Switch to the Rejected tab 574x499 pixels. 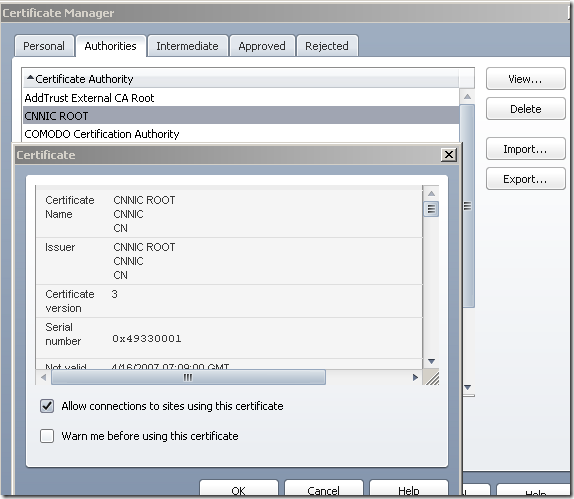pos(327,46)
